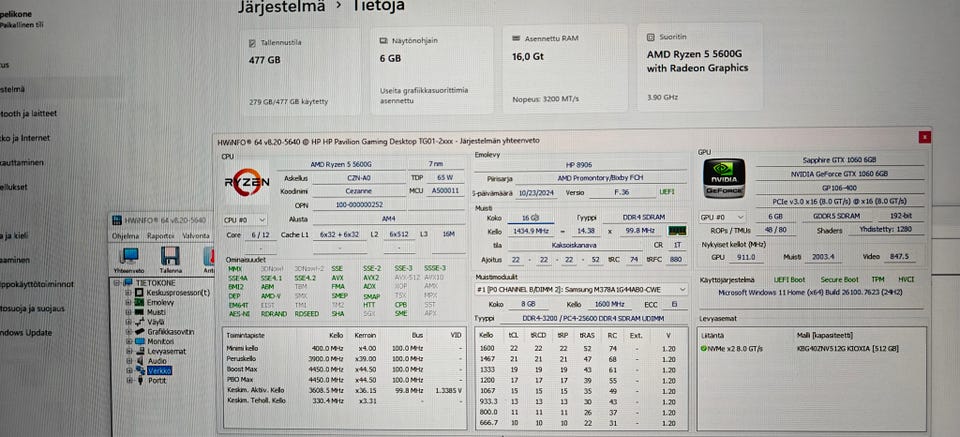960x437 pixels.
Task: Click the Portit ports tree icon
Action: (x=140, y=380)
